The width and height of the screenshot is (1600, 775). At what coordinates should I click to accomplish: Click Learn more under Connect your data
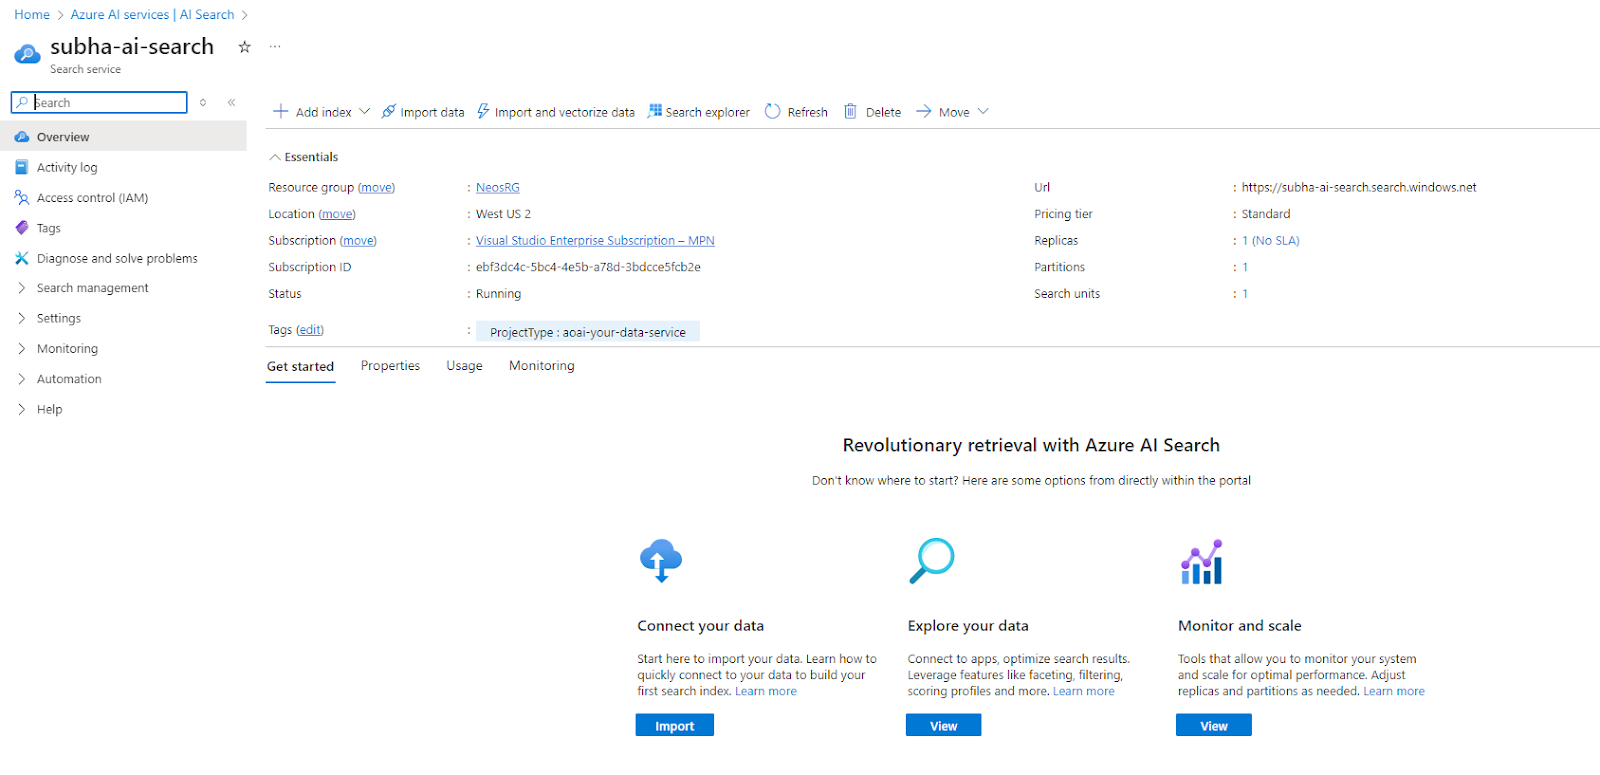(766, 691)
